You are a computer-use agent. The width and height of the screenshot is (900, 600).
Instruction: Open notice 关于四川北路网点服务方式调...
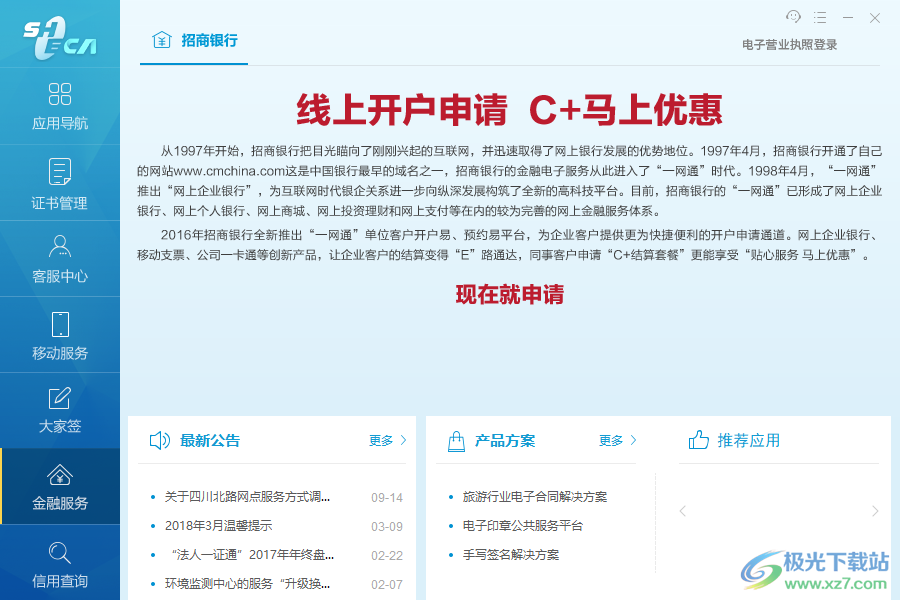[x=247, y=497]
